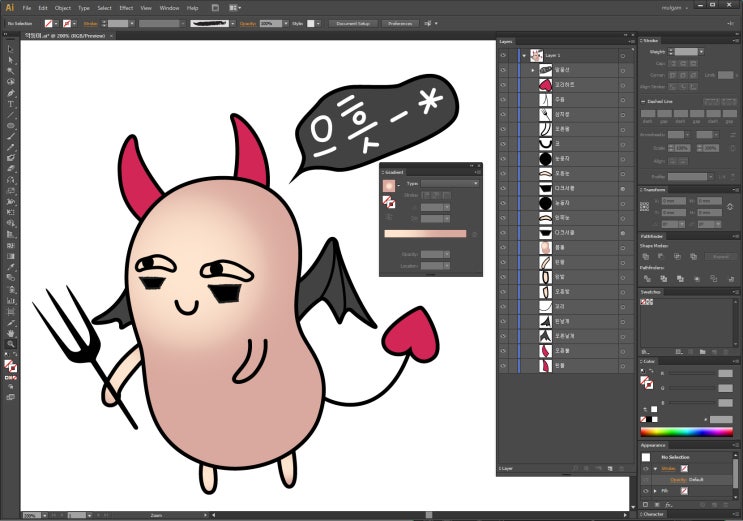Toggle Stroke visibility in Appearance panel

tap(645, 468)
